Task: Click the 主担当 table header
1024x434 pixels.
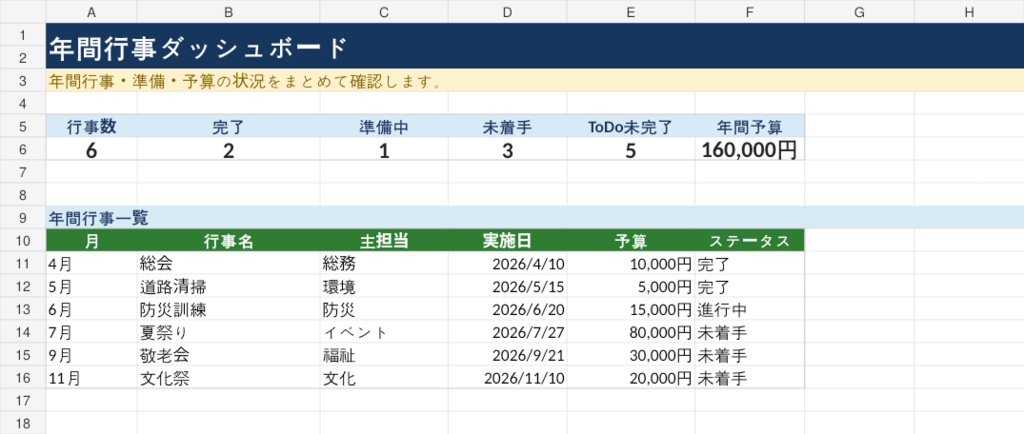Action: click(x=384, y=241)
